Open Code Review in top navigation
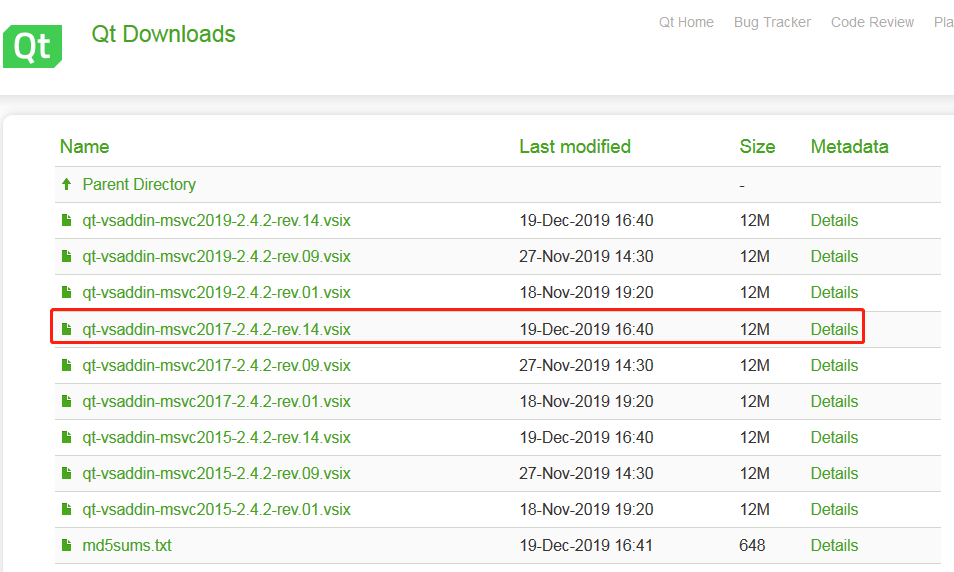Screen dimensions: 954x572 point(872,23)
